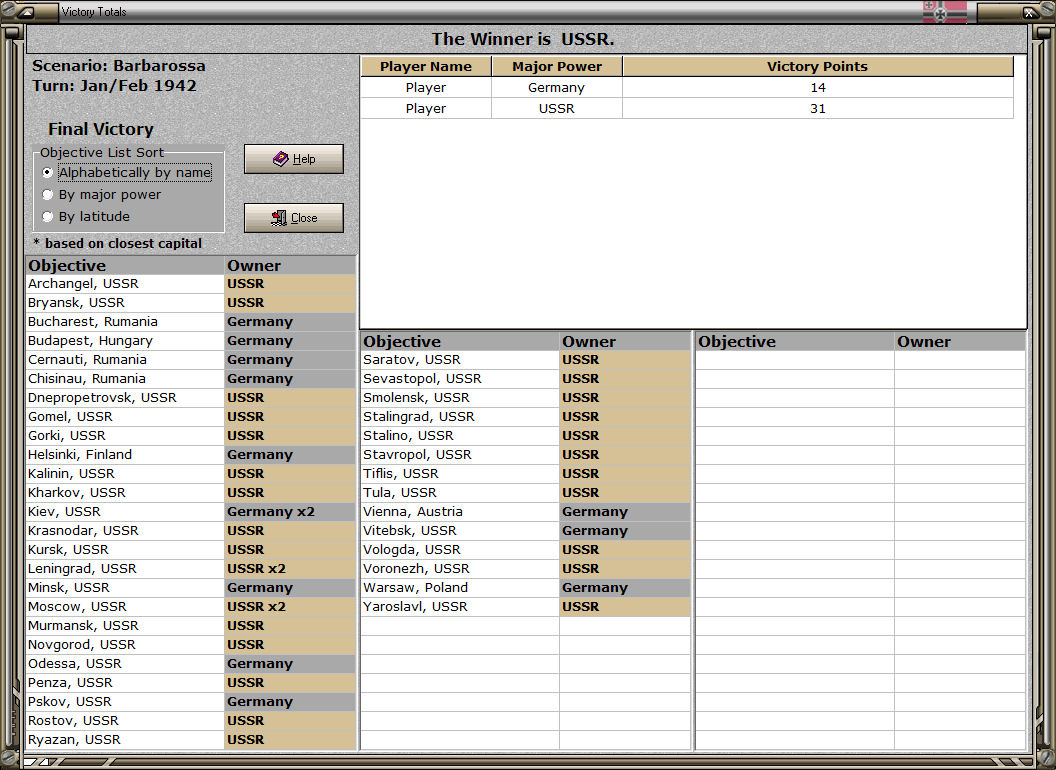
Task: Select the Vologda, USSR objective
Action: coord(460,550)
